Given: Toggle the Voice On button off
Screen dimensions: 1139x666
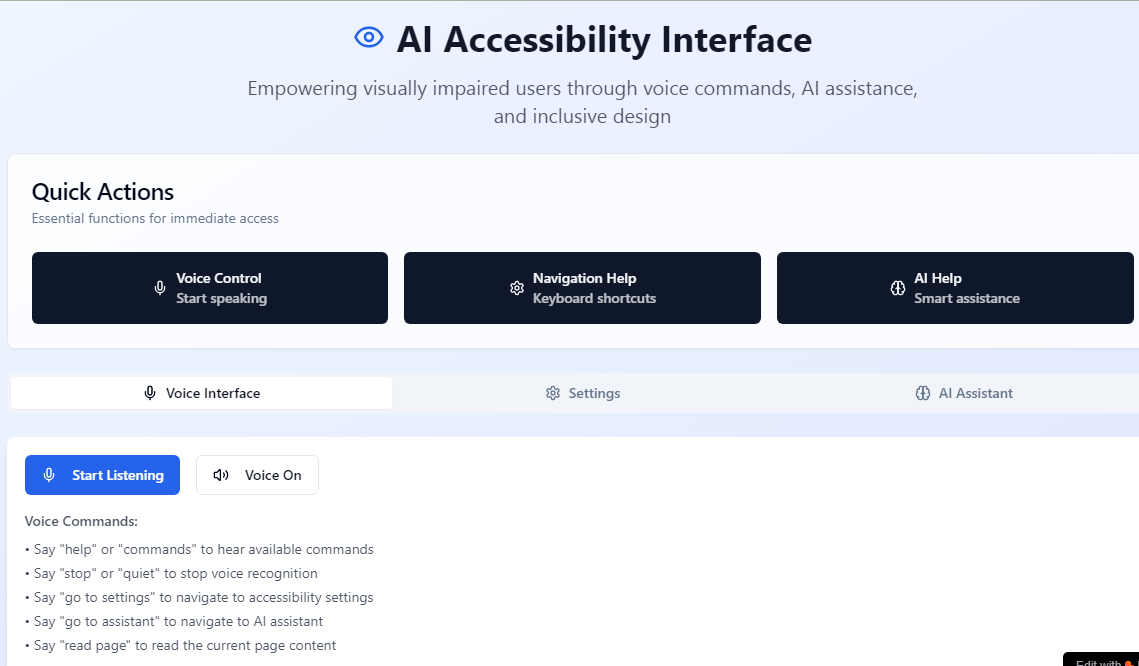Looking at the screenshot, I should [x=257, y=475].
